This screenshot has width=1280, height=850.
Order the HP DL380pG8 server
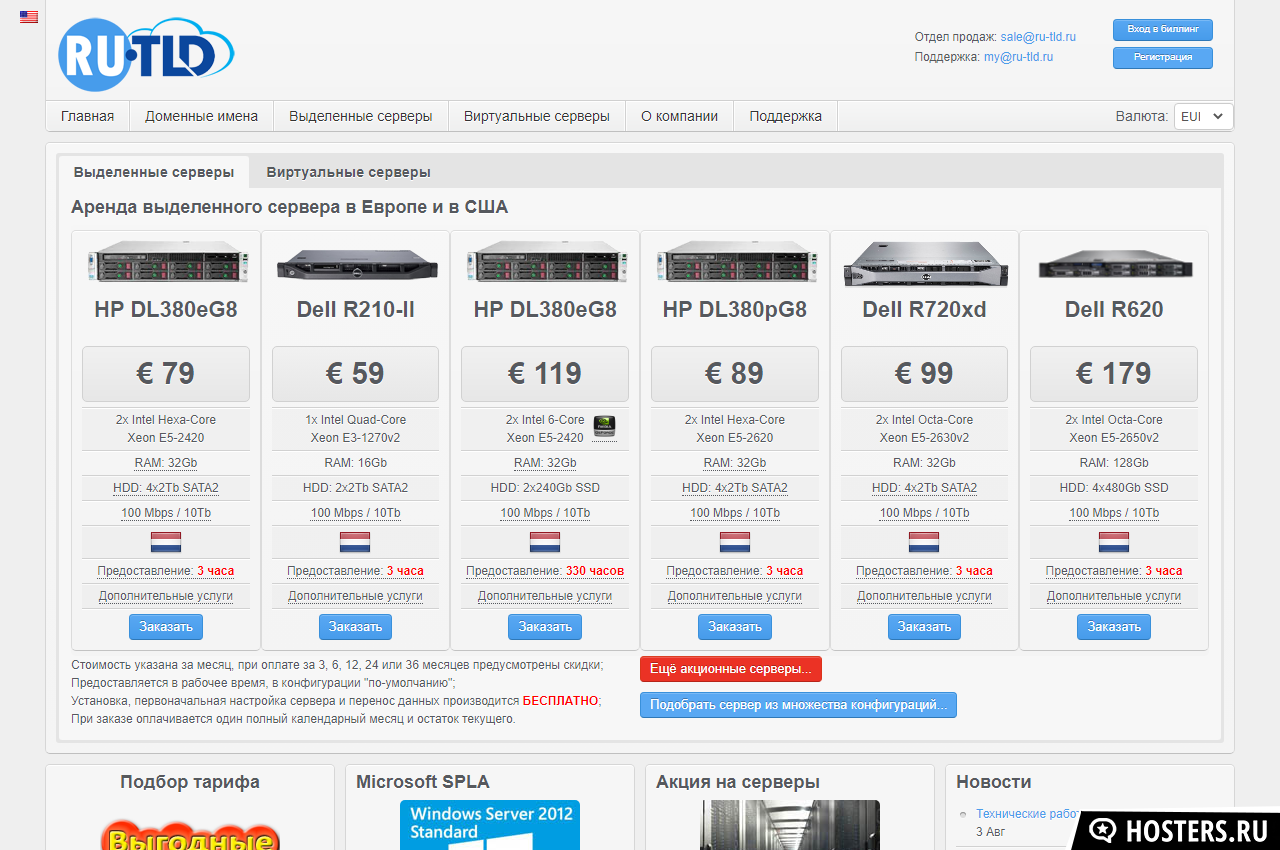(x=735, y=627)
